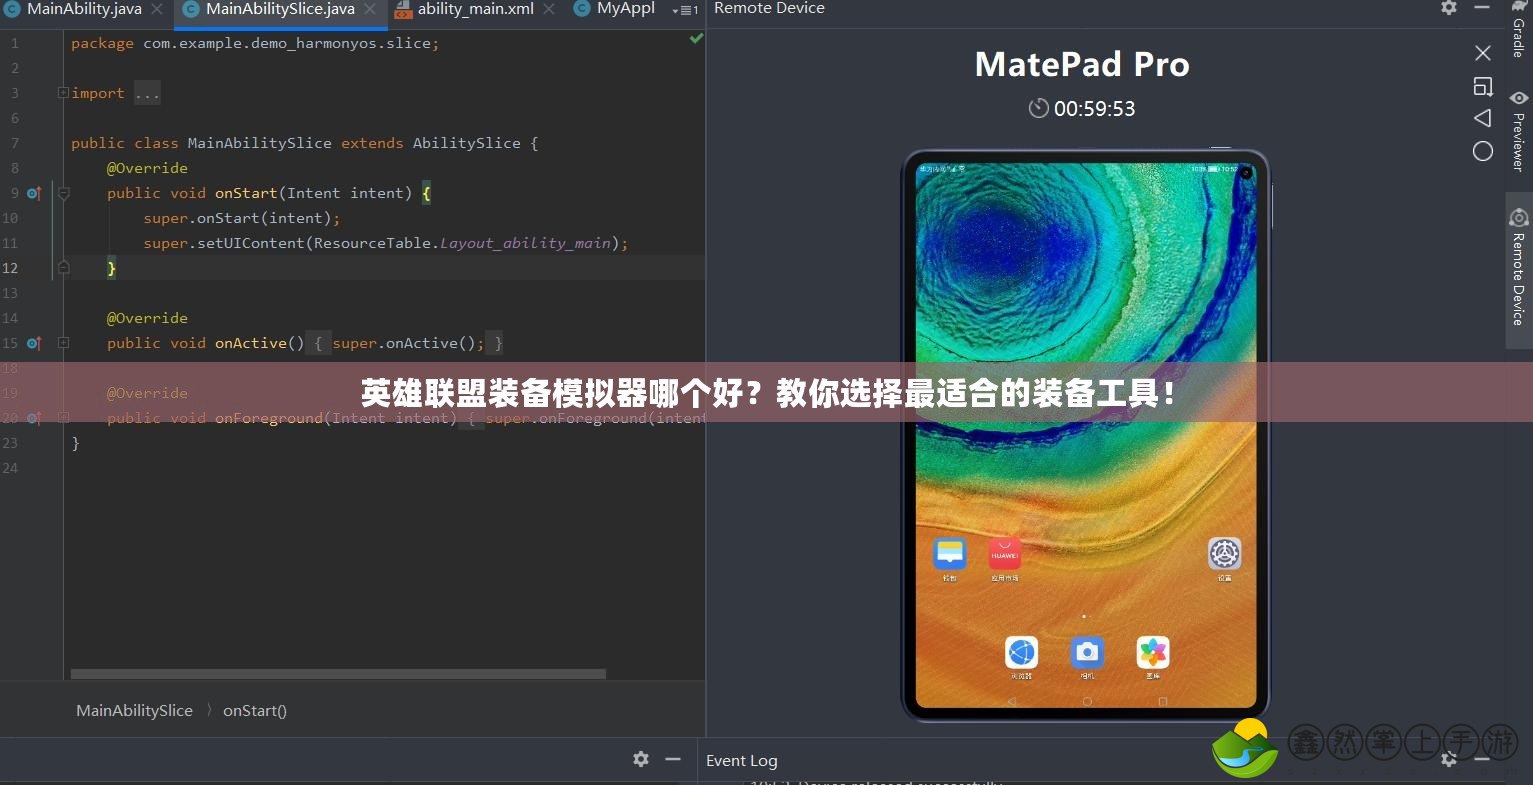
Task: Click 'AbilitySlice' in class declaration
Action: tap(467, 143)
